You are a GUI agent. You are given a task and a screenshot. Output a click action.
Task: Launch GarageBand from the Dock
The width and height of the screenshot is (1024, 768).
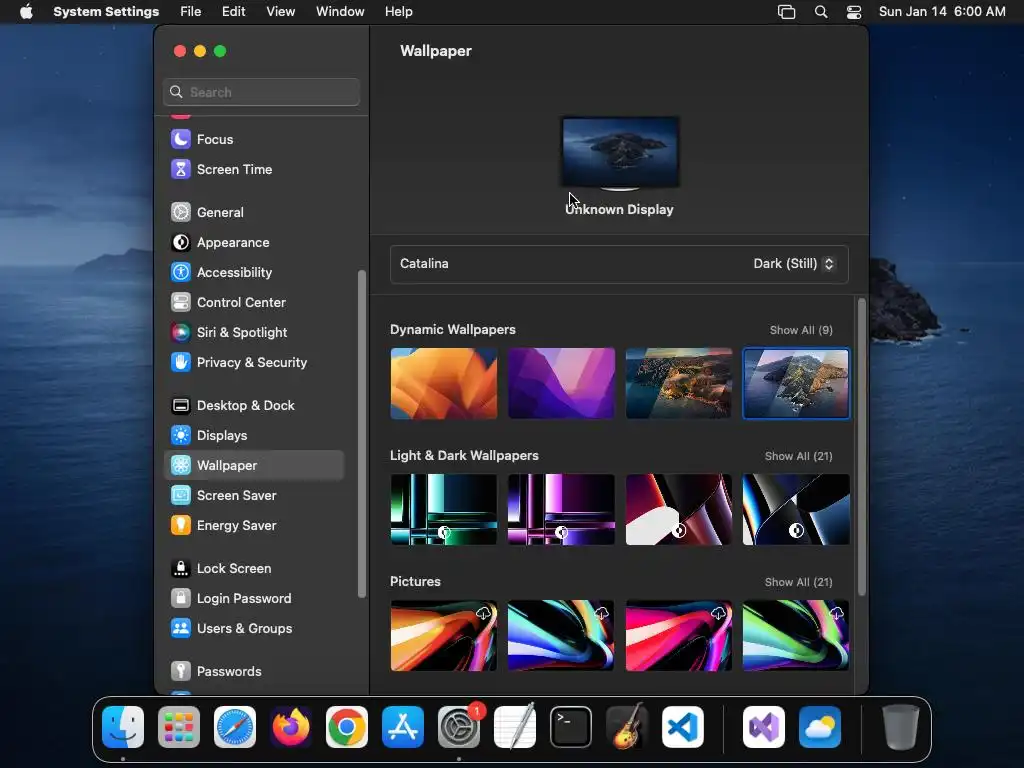(x=627, y=727)
